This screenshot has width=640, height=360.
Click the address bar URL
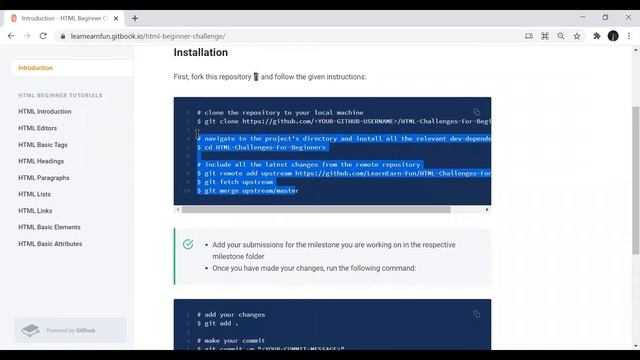point(148,36)
